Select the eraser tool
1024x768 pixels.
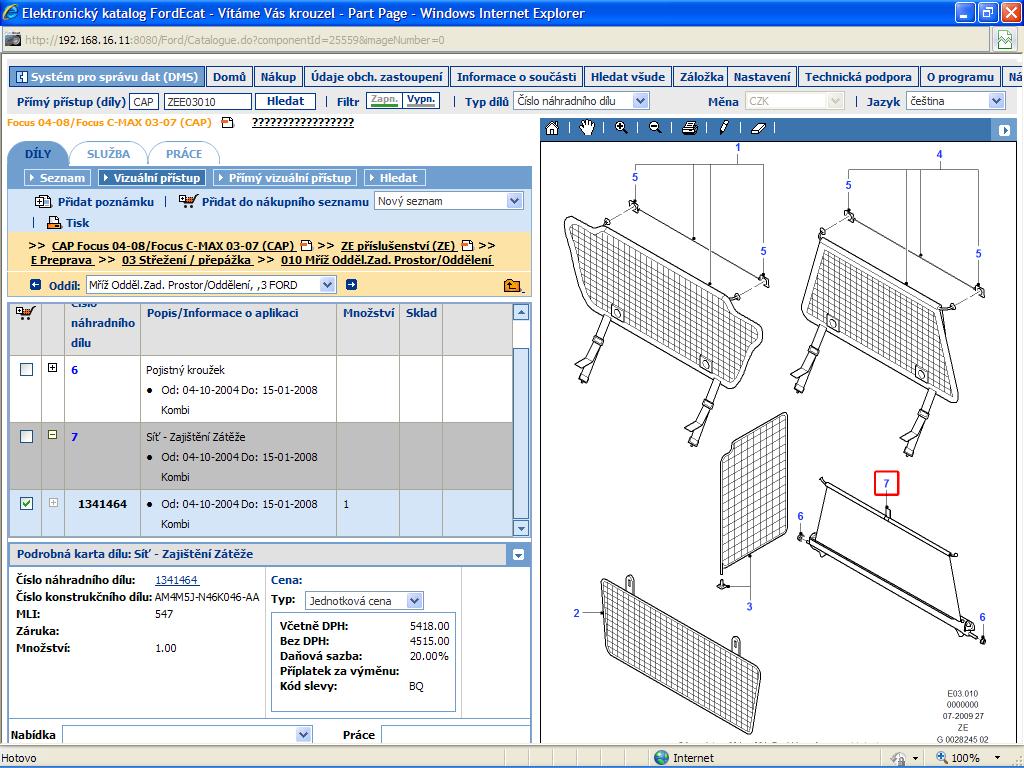click(757, 128)
